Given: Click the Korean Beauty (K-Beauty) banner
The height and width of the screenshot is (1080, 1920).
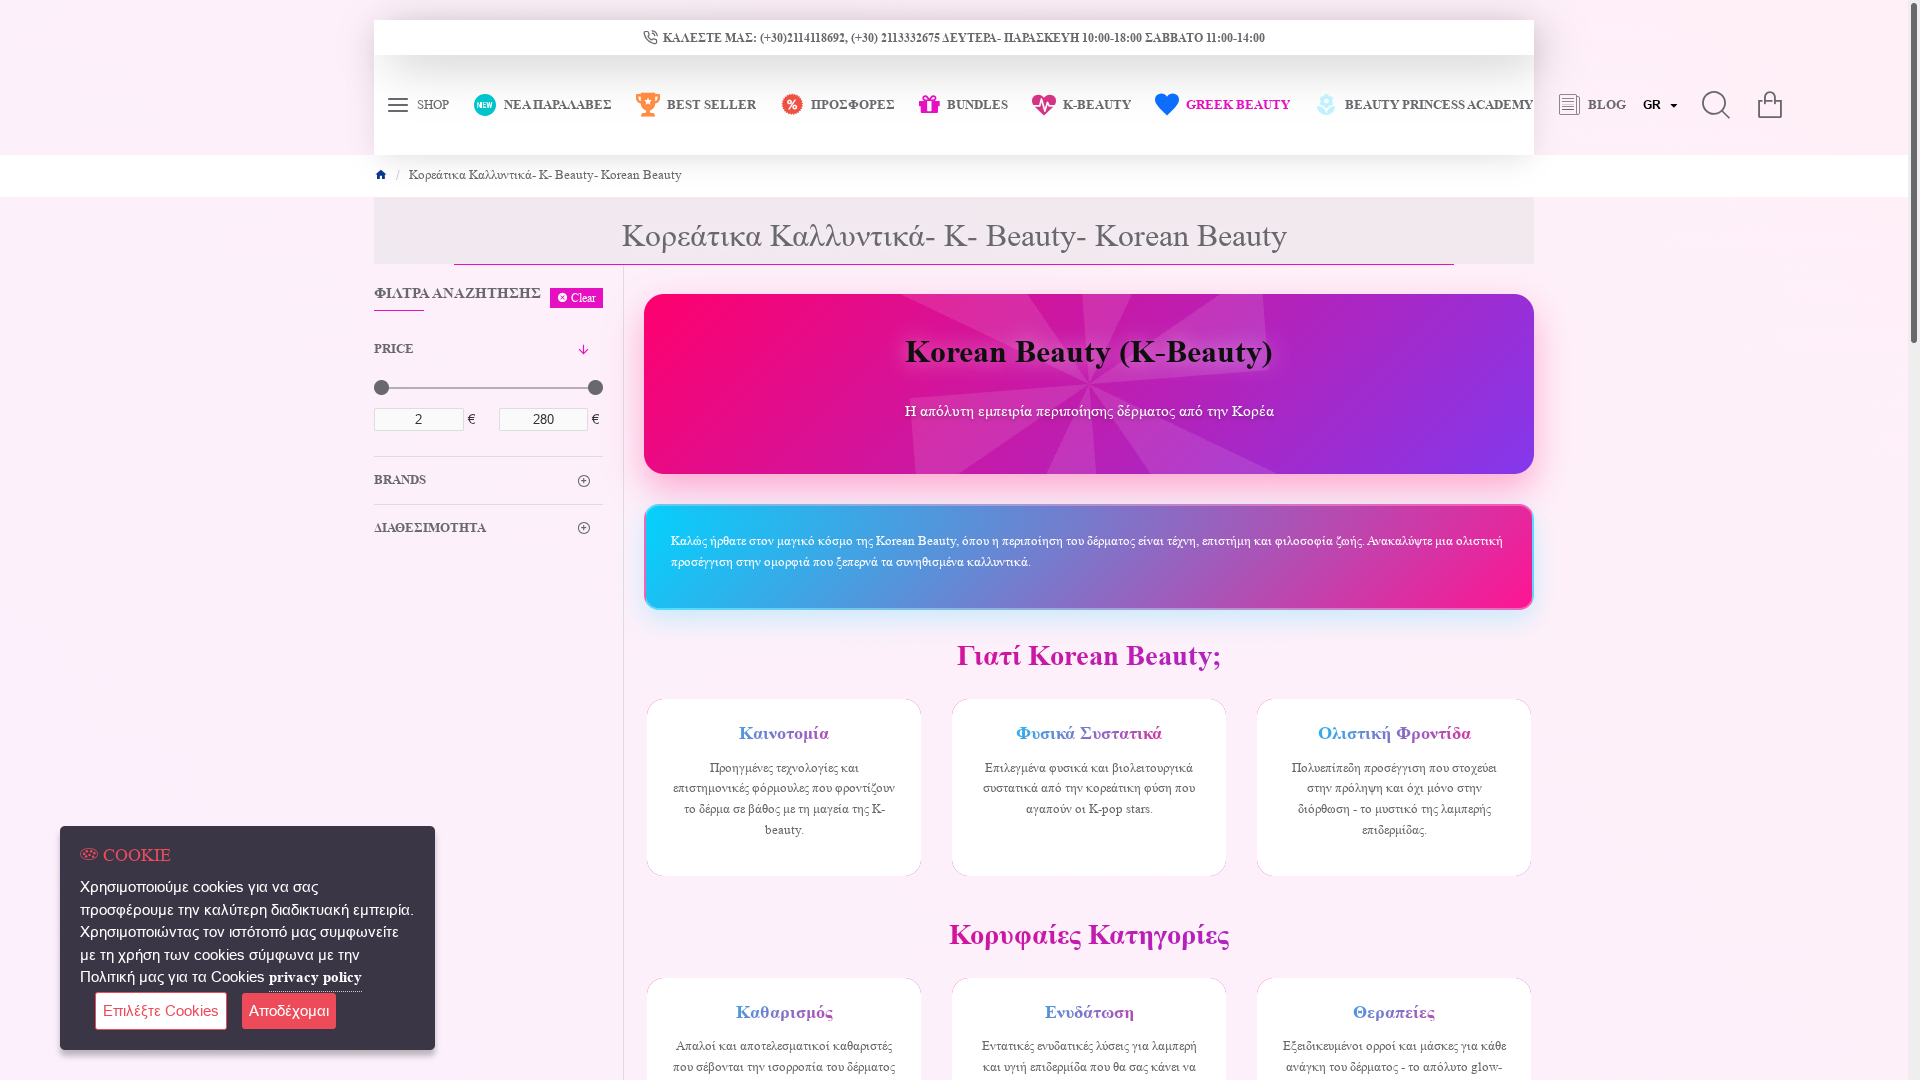Looking at the screenshot, I should point(1089,384).
